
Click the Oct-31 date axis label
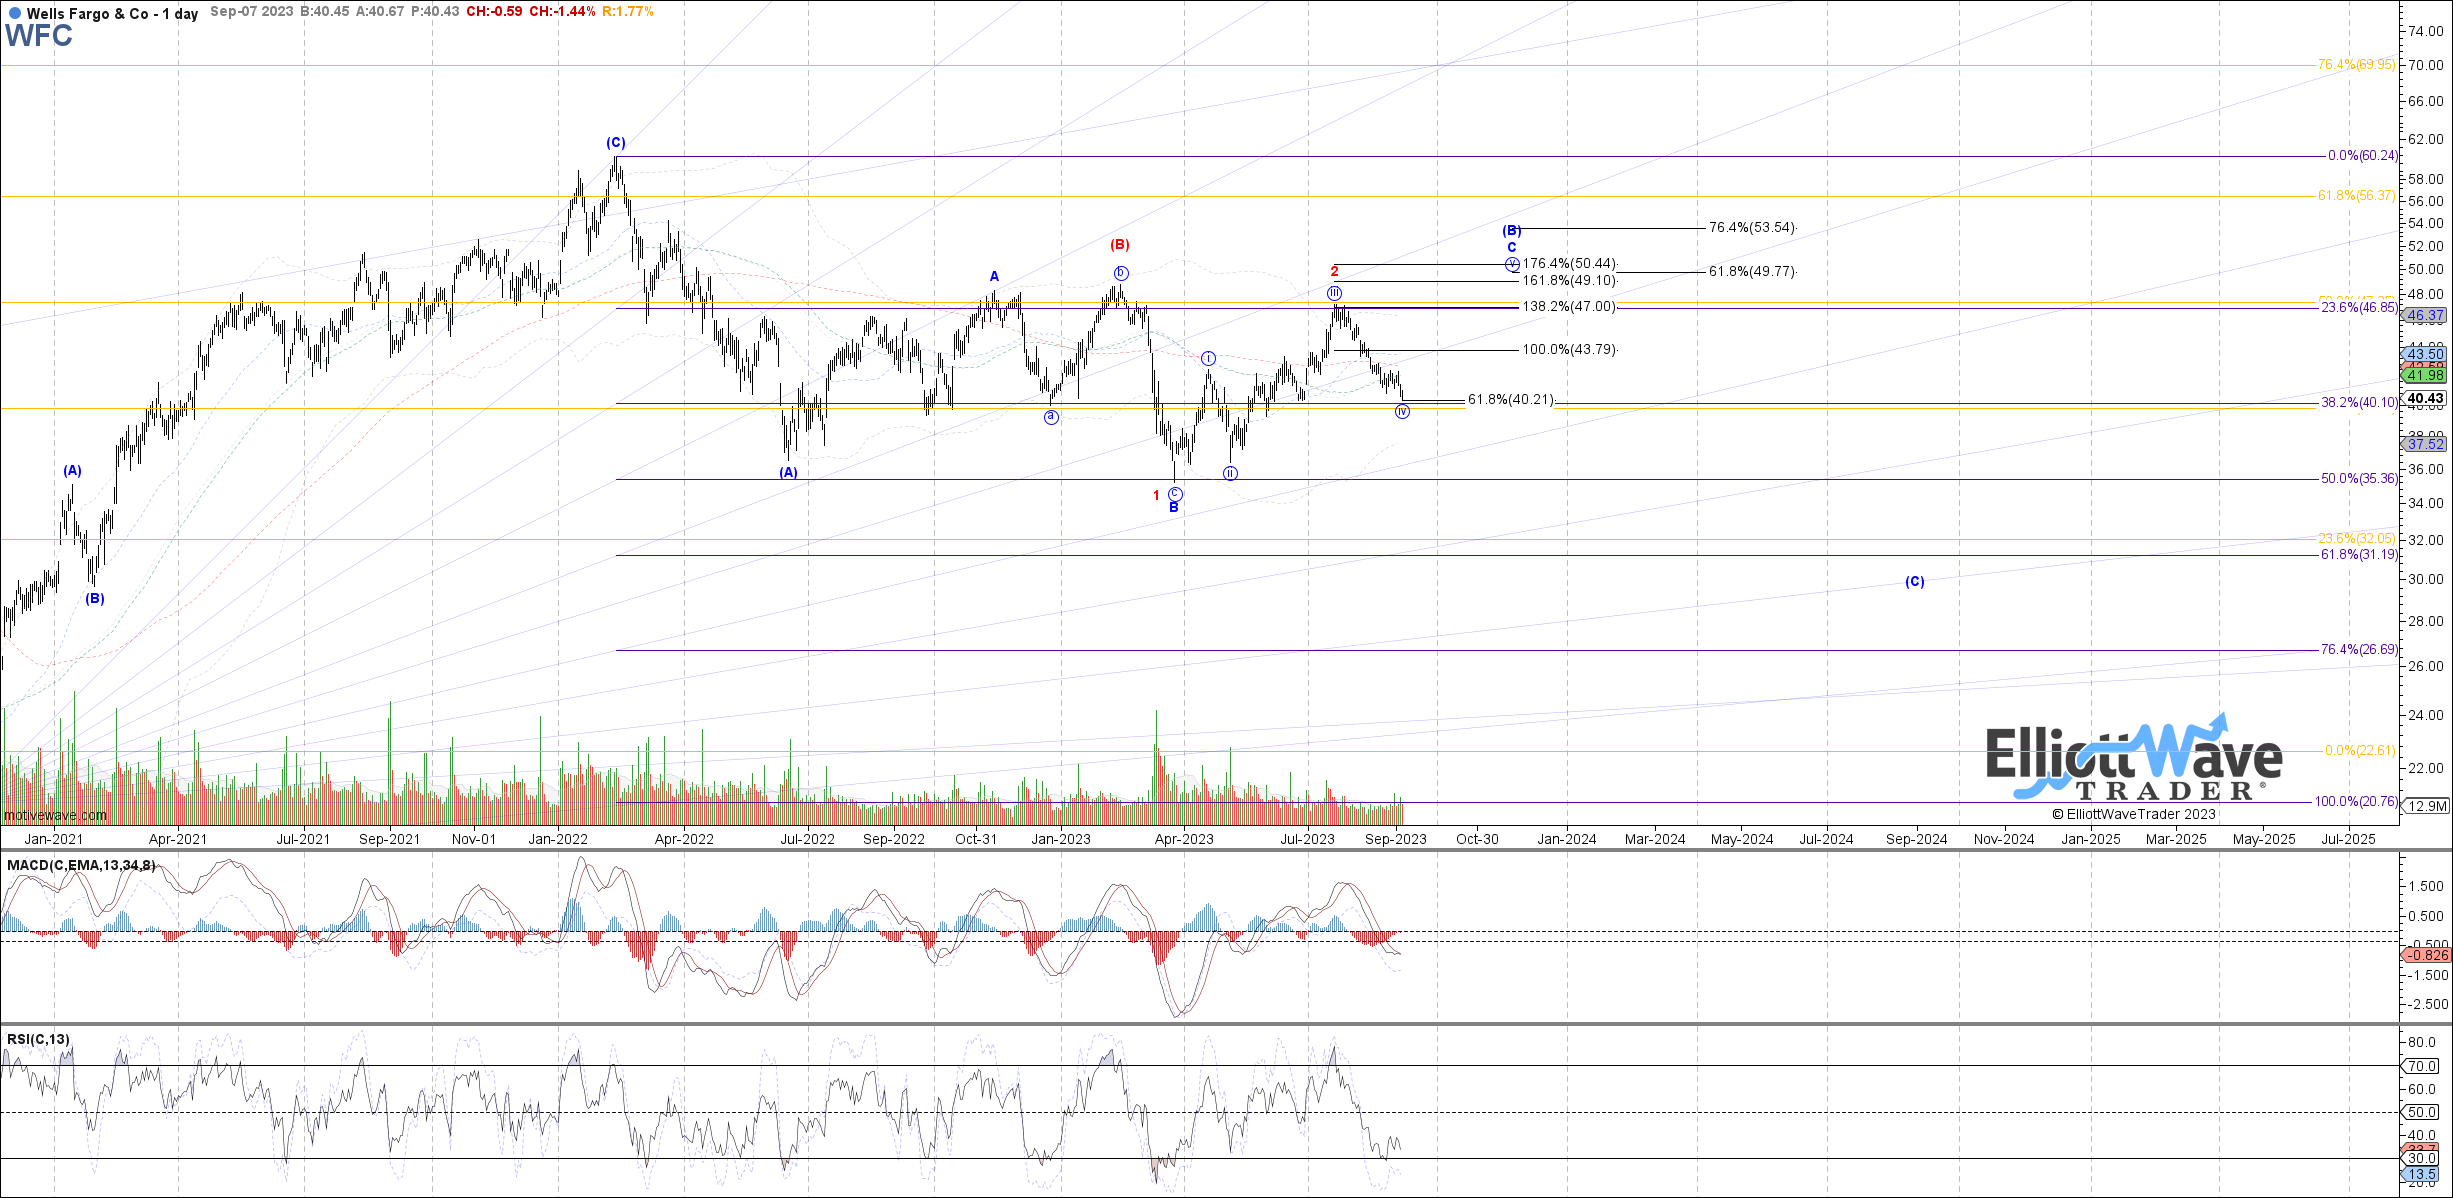976,839
